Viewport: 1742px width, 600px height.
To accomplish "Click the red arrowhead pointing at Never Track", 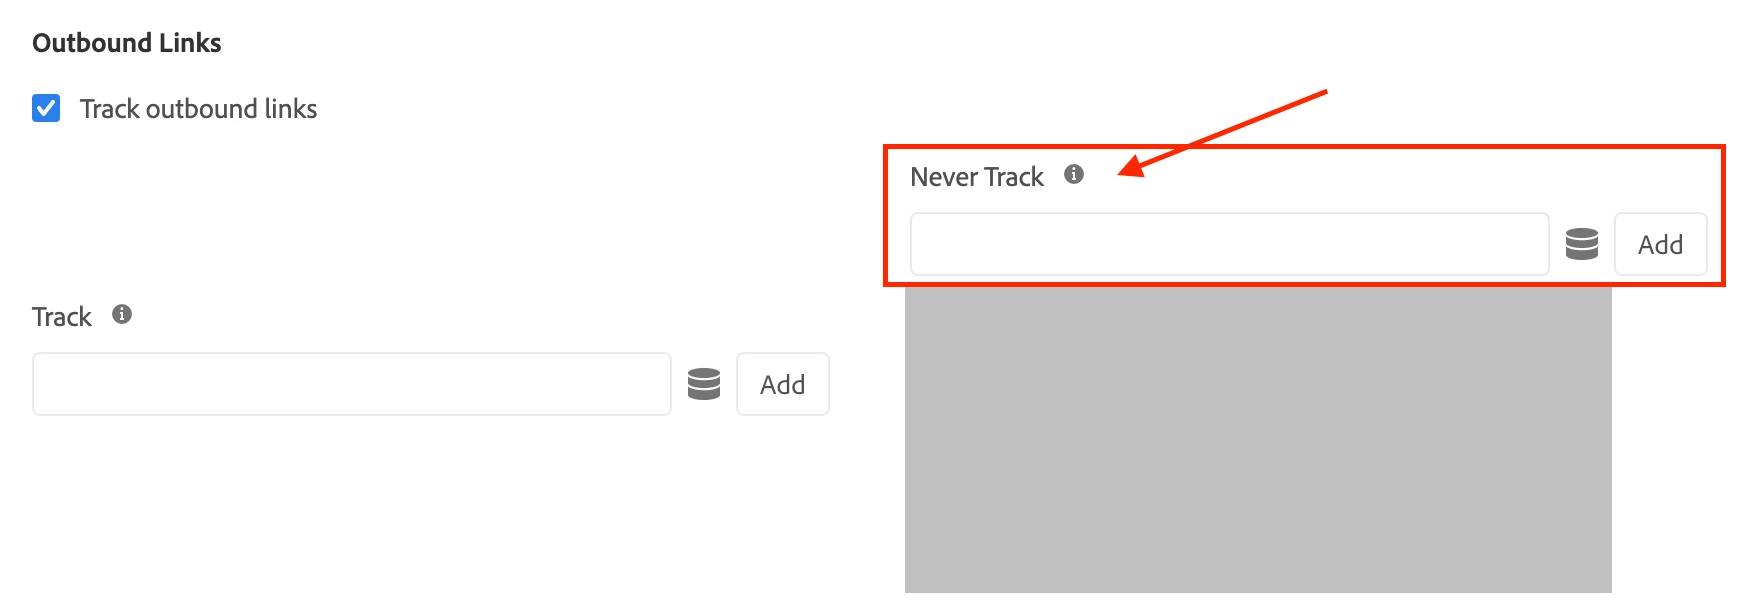I will [1133, 167].
